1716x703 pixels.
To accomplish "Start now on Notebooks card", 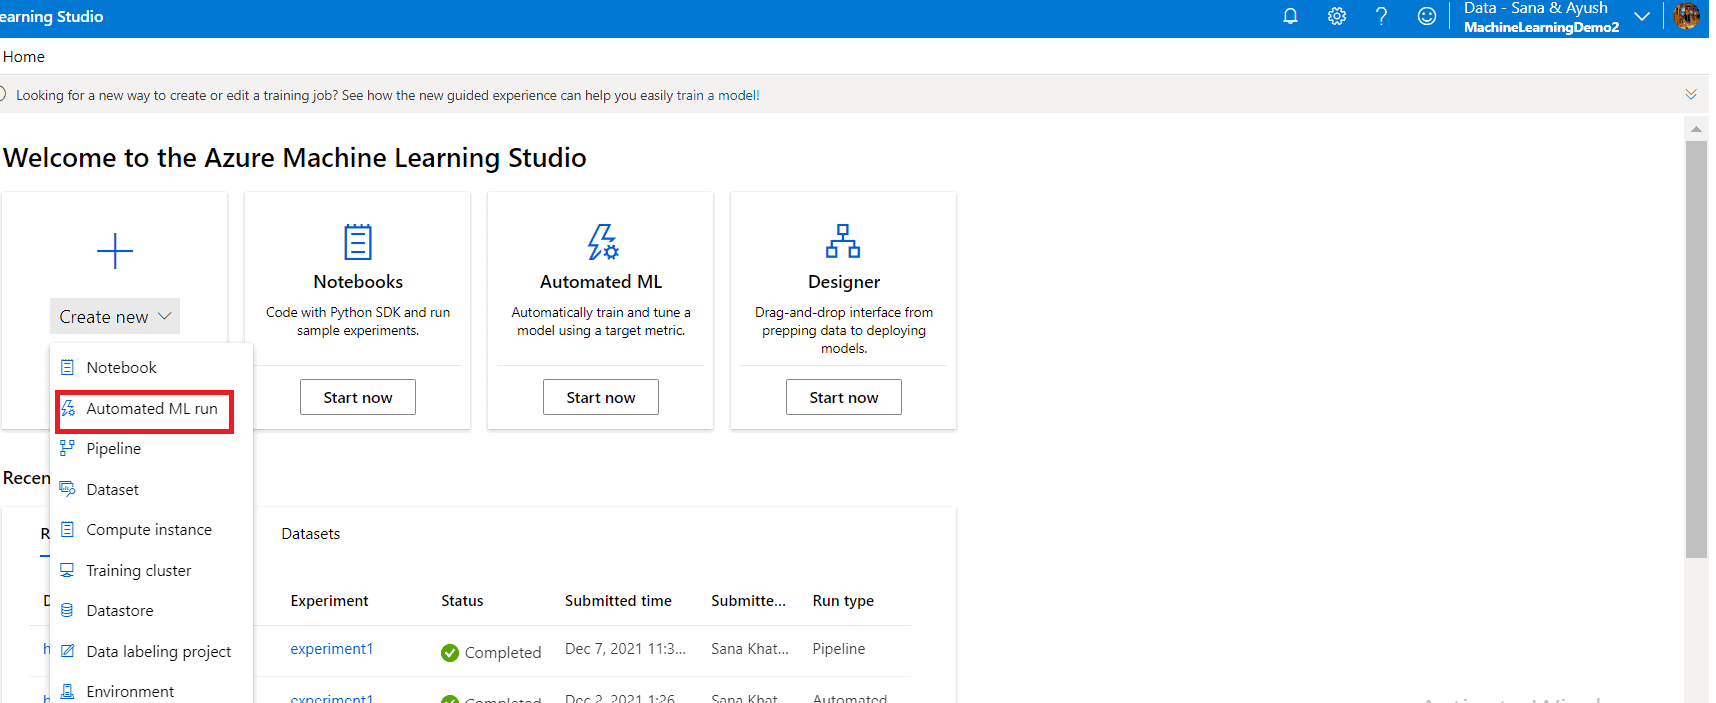I will pos(358,397).
